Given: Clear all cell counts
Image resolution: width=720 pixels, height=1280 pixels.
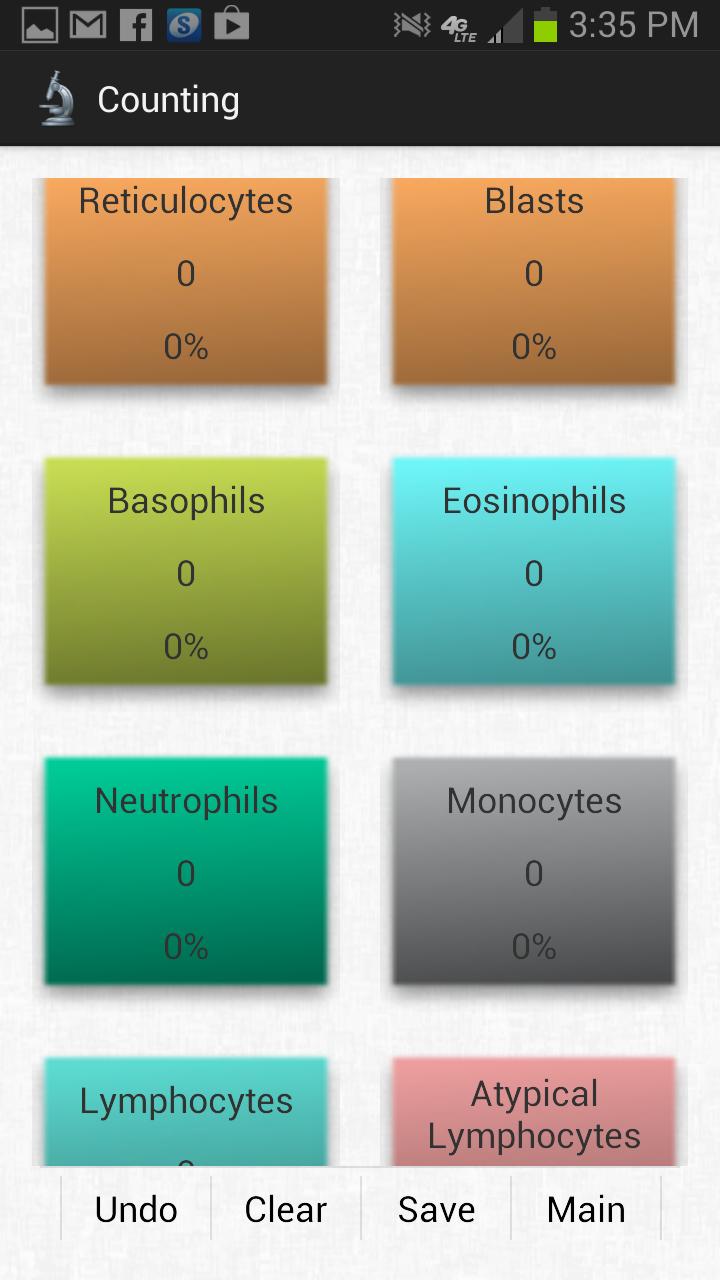Looking at the screenshot, I should click(286, 1209).
